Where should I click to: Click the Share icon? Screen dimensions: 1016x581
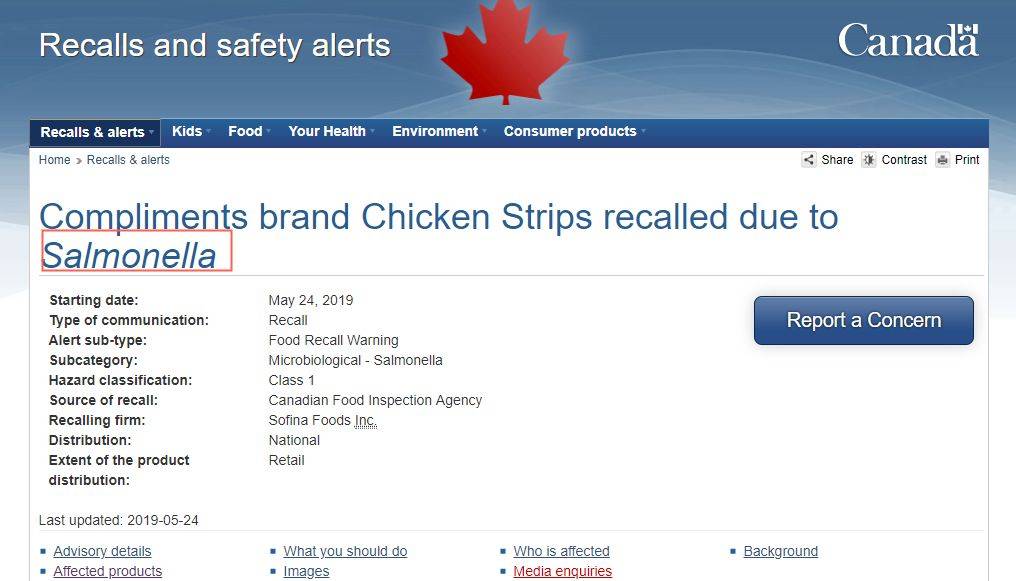(x=809, y=160)
